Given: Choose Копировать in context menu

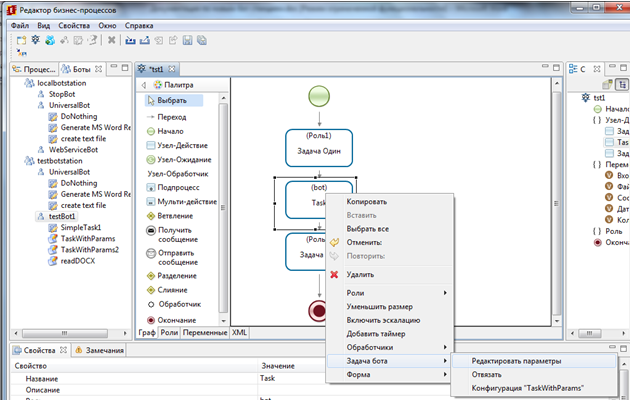Looking at the screenshot, I should coord(366,202).
